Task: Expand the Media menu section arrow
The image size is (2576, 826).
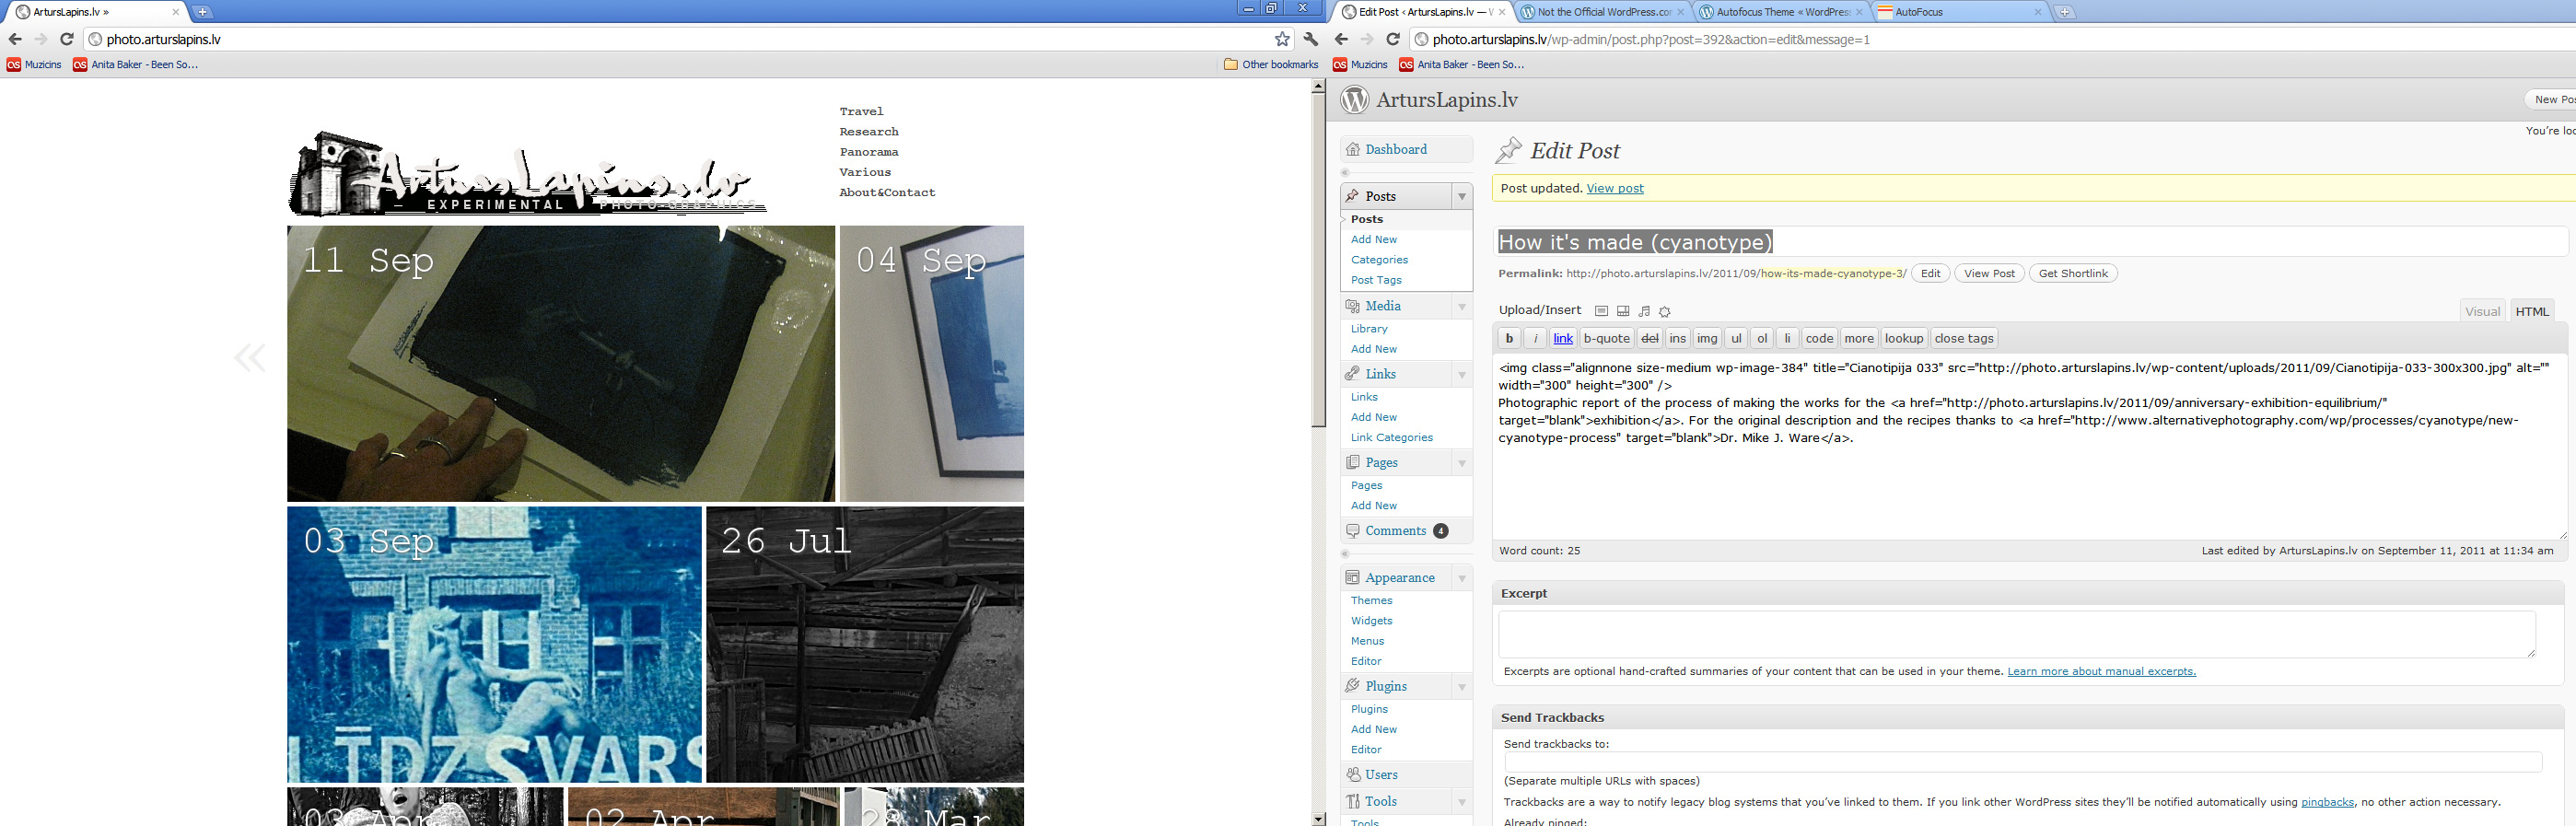Action: coord(1461,306)
